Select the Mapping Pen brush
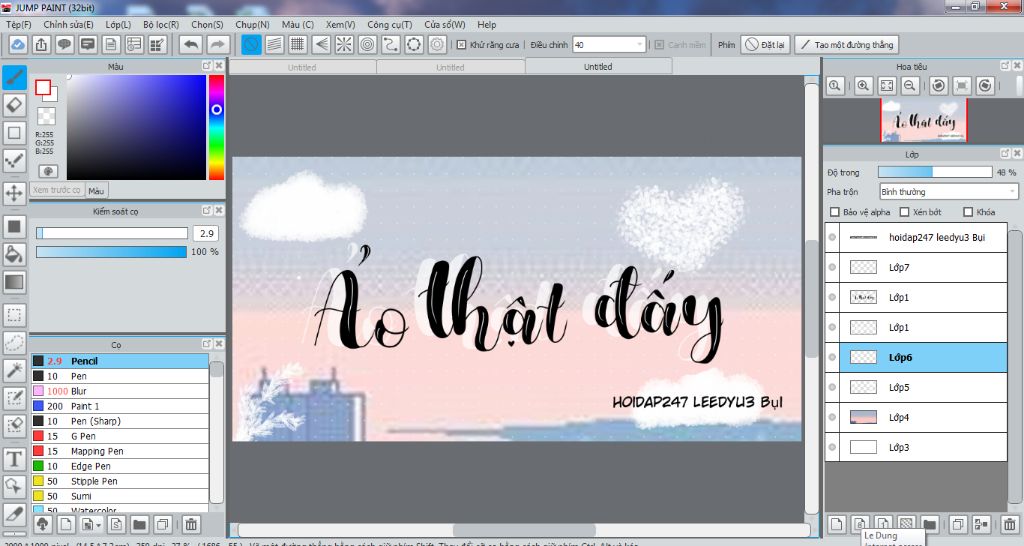 (120, 451)
